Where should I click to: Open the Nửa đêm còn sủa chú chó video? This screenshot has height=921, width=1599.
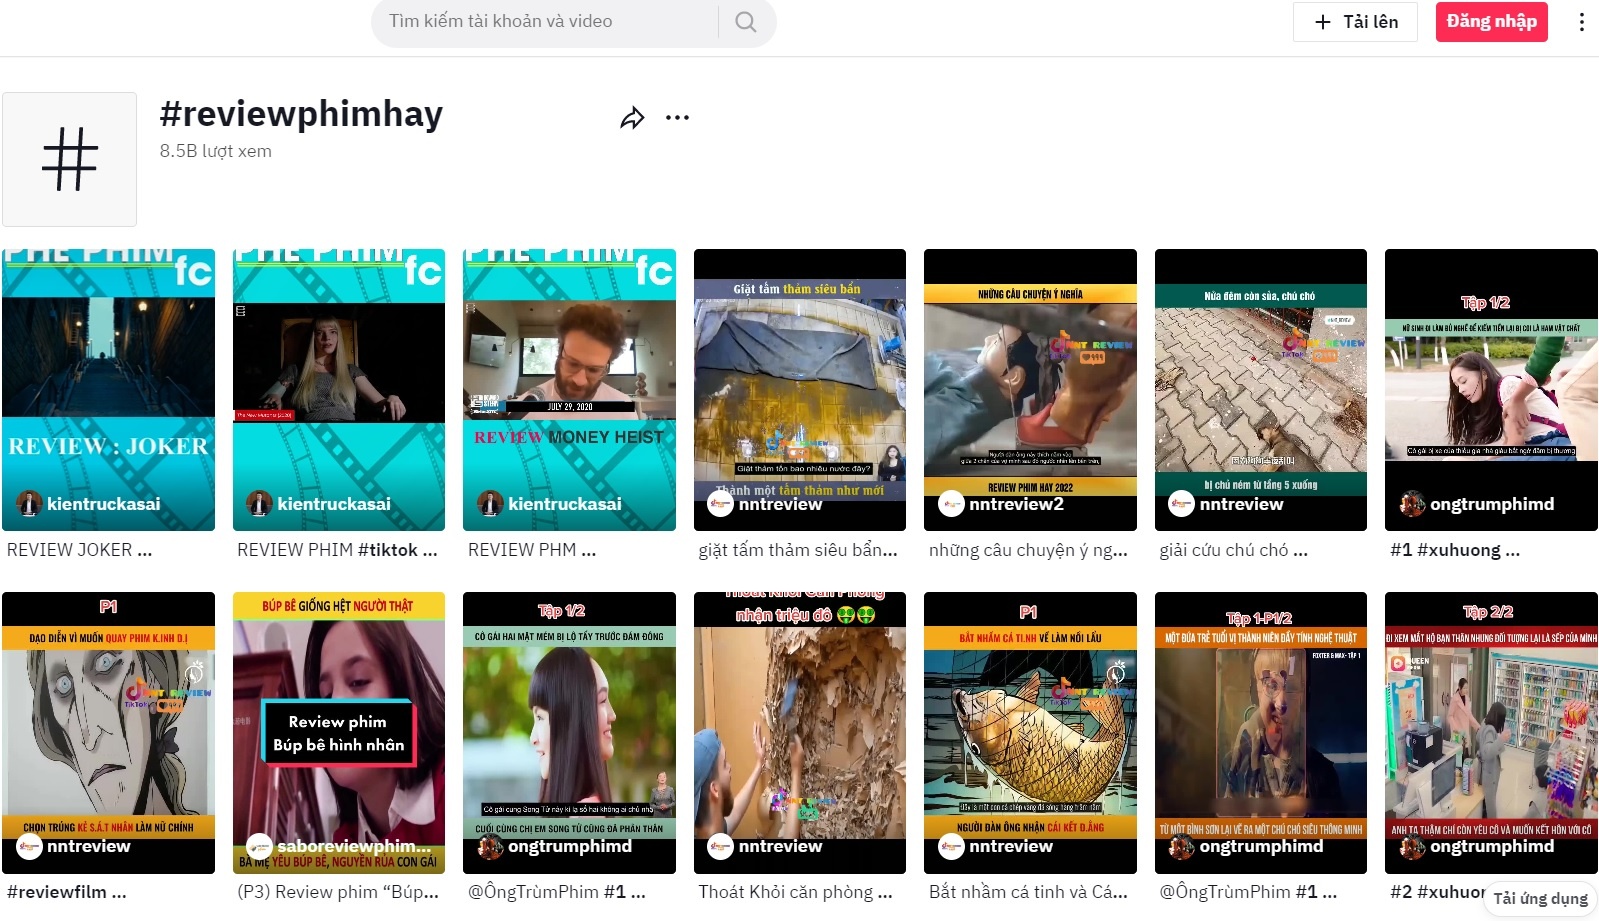[1261, 390]
